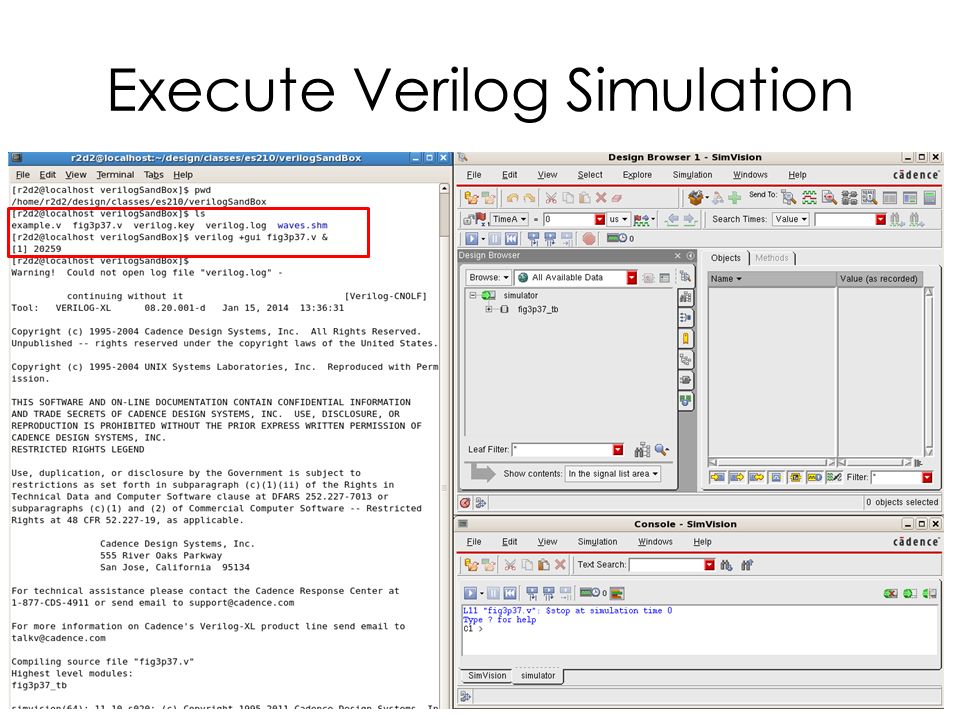The image size is (960, 720).
Task: Switch to SimVision tab in Console
Action: point(487,675)
